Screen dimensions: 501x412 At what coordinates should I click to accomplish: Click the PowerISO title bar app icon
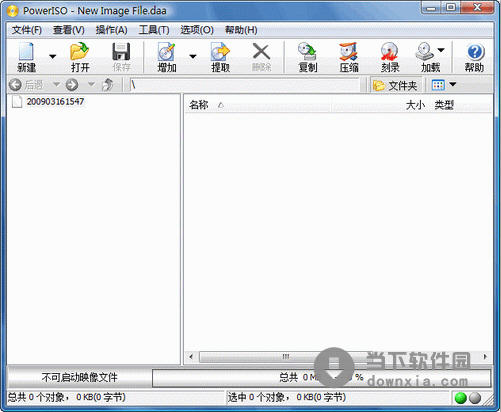[x=12, y=11]
